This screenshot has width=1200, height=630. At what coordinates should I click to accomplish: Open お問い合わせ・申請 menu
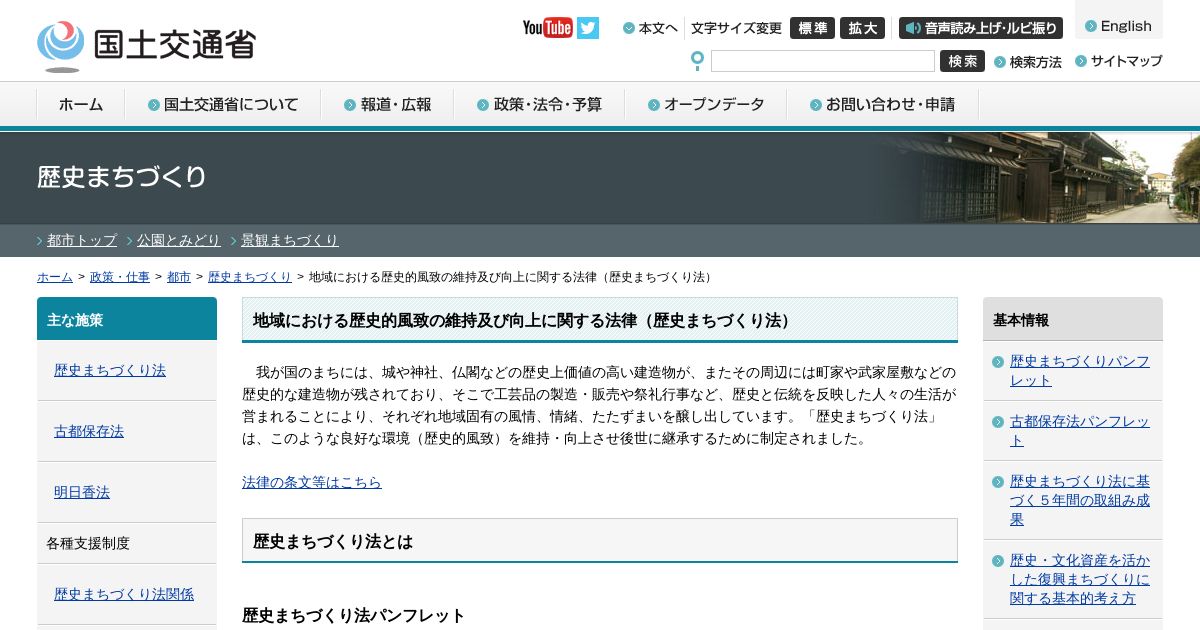pos(882,104)
